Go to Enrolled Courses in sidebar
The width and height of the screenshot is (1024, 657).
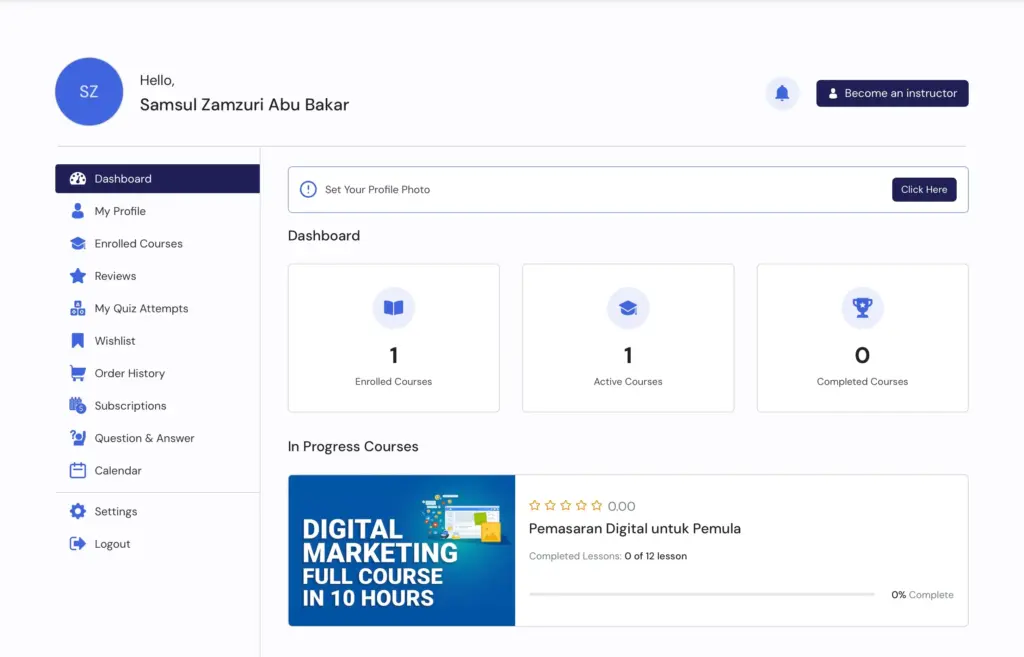(x=138, y=244)
